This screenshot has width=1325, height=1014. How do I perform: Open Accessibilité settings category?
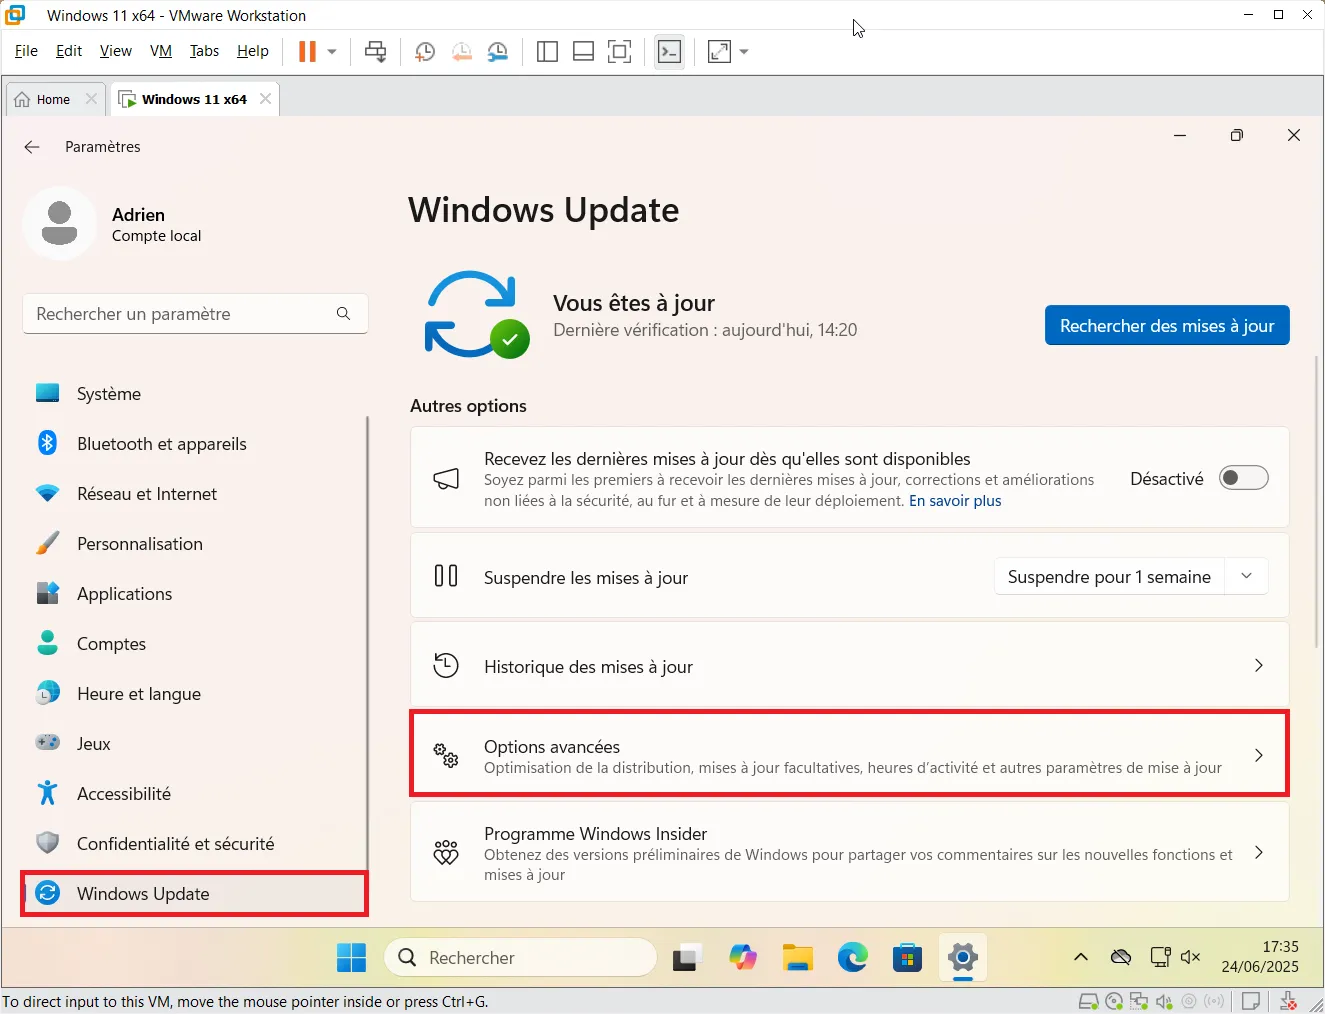[195, 794]
